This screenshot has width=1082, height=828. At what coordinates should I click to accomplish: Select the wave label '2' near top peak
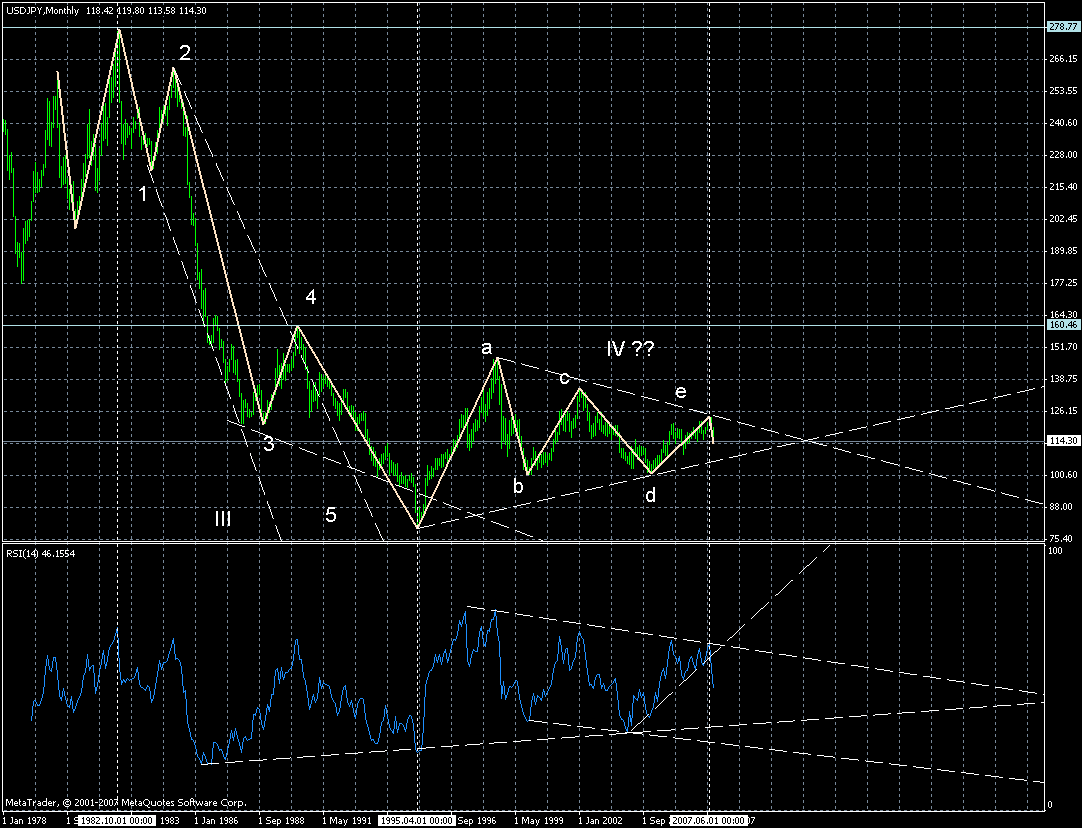[x=185, y=52]
